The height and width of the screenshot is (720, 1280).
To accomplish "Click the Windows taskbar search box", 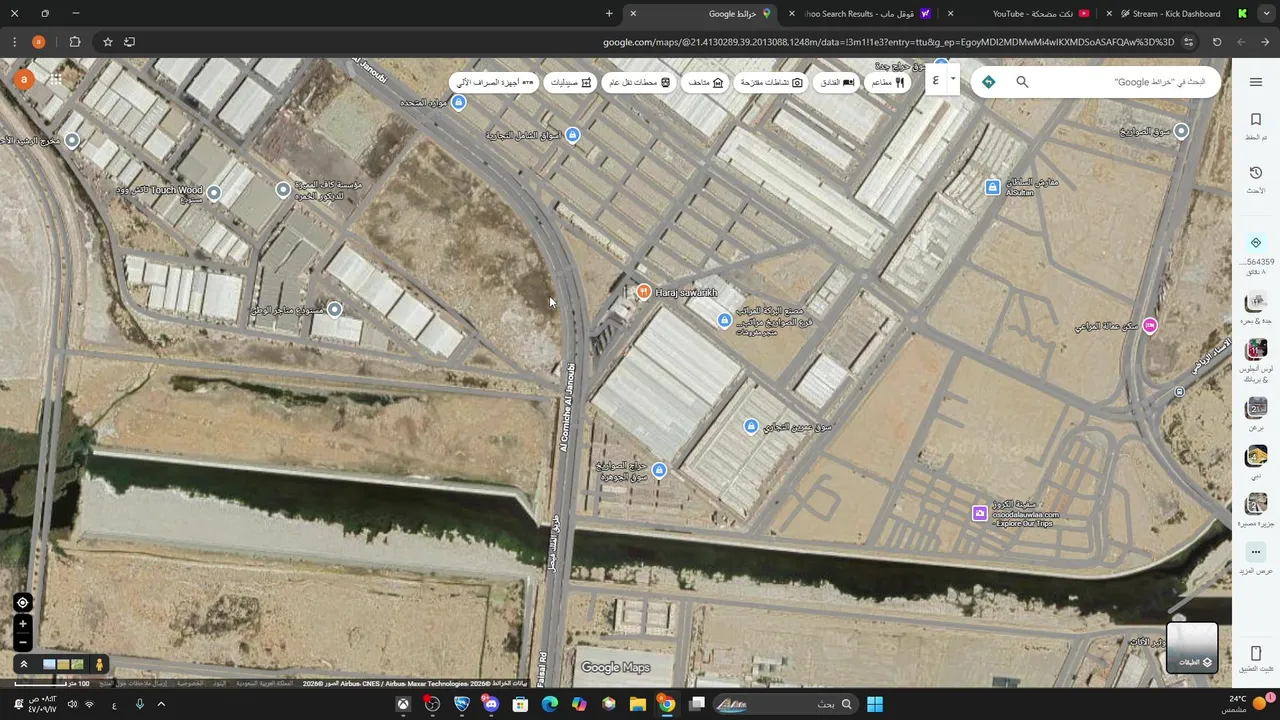I will 786,704.
